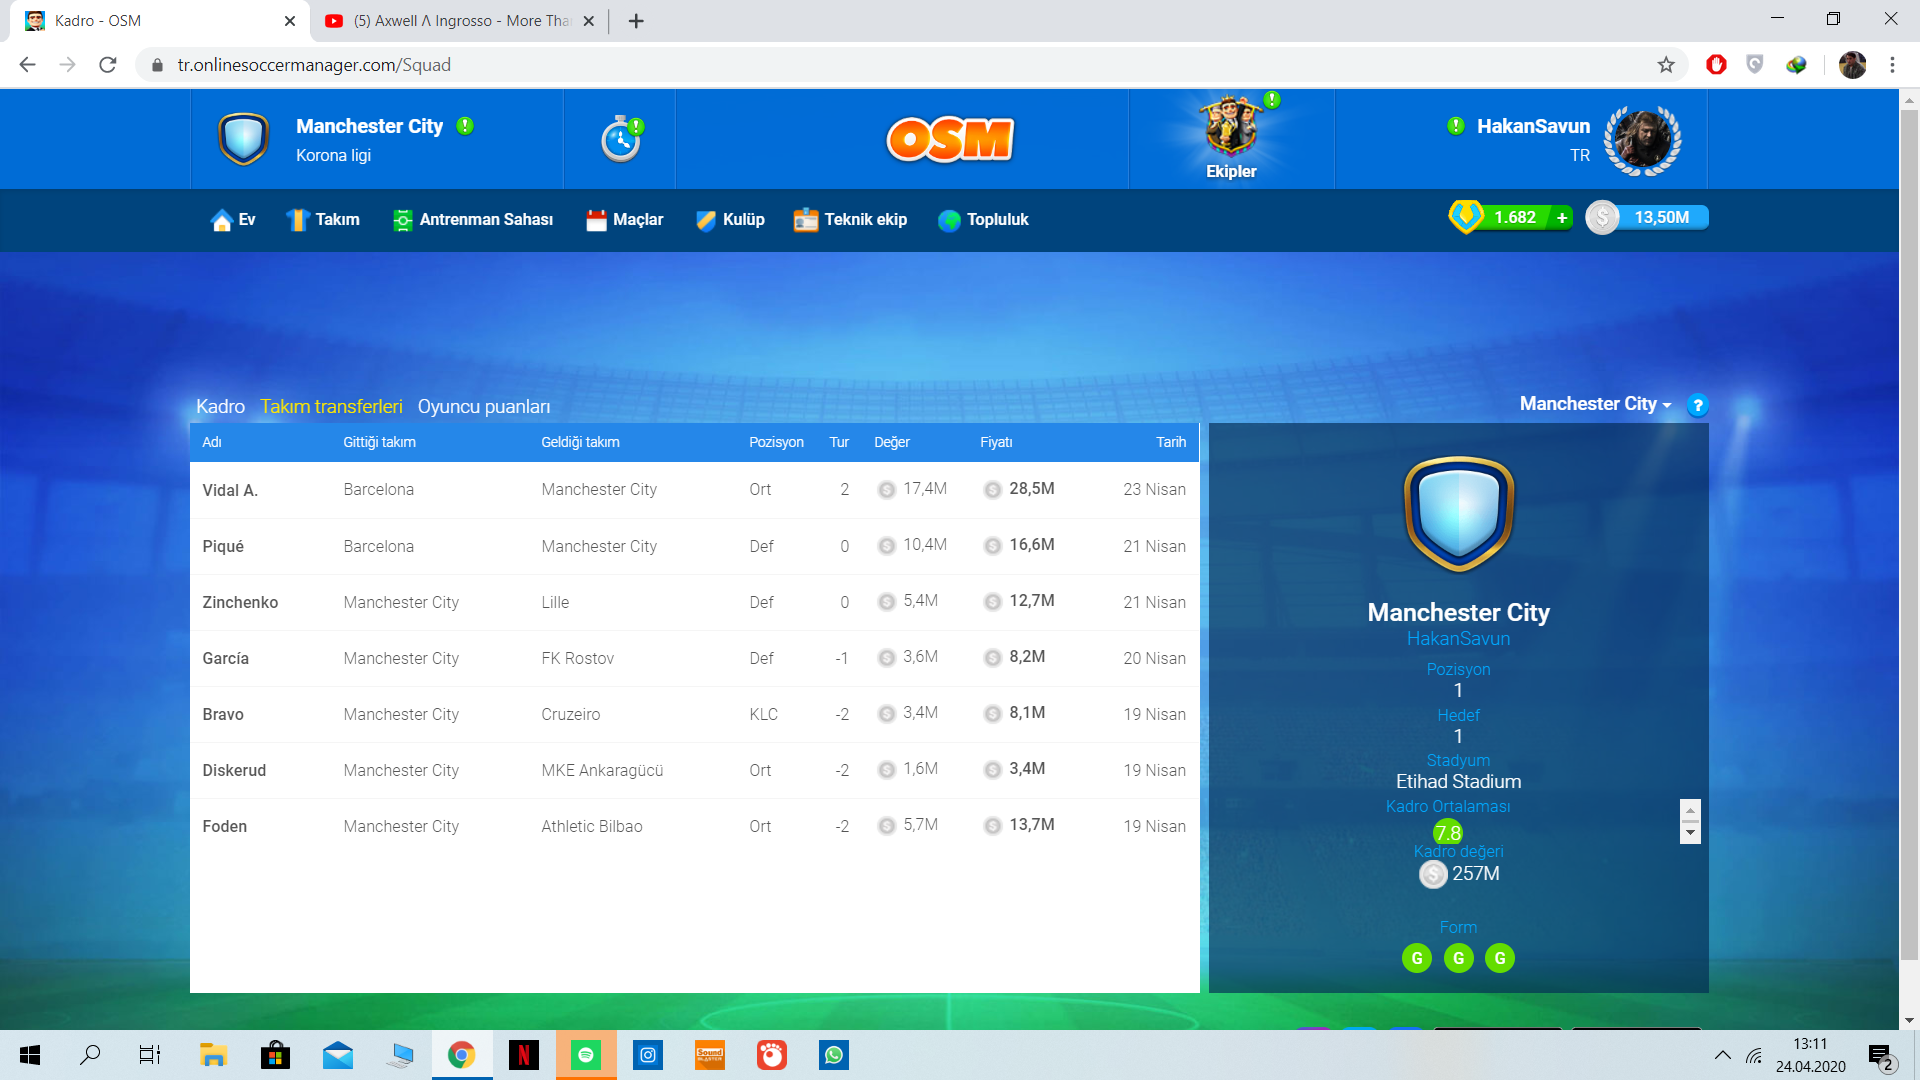1920x1080 pixels.
Task: Select the García transfer row
Action: 694,658
